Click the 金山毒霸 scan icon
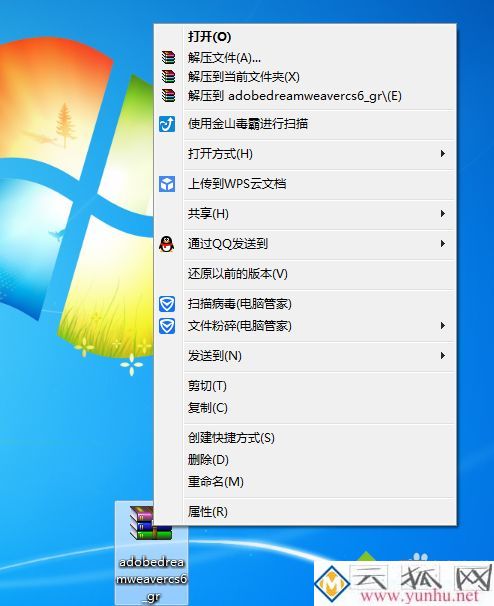This screenshot has height=606, width=494. 167,124
